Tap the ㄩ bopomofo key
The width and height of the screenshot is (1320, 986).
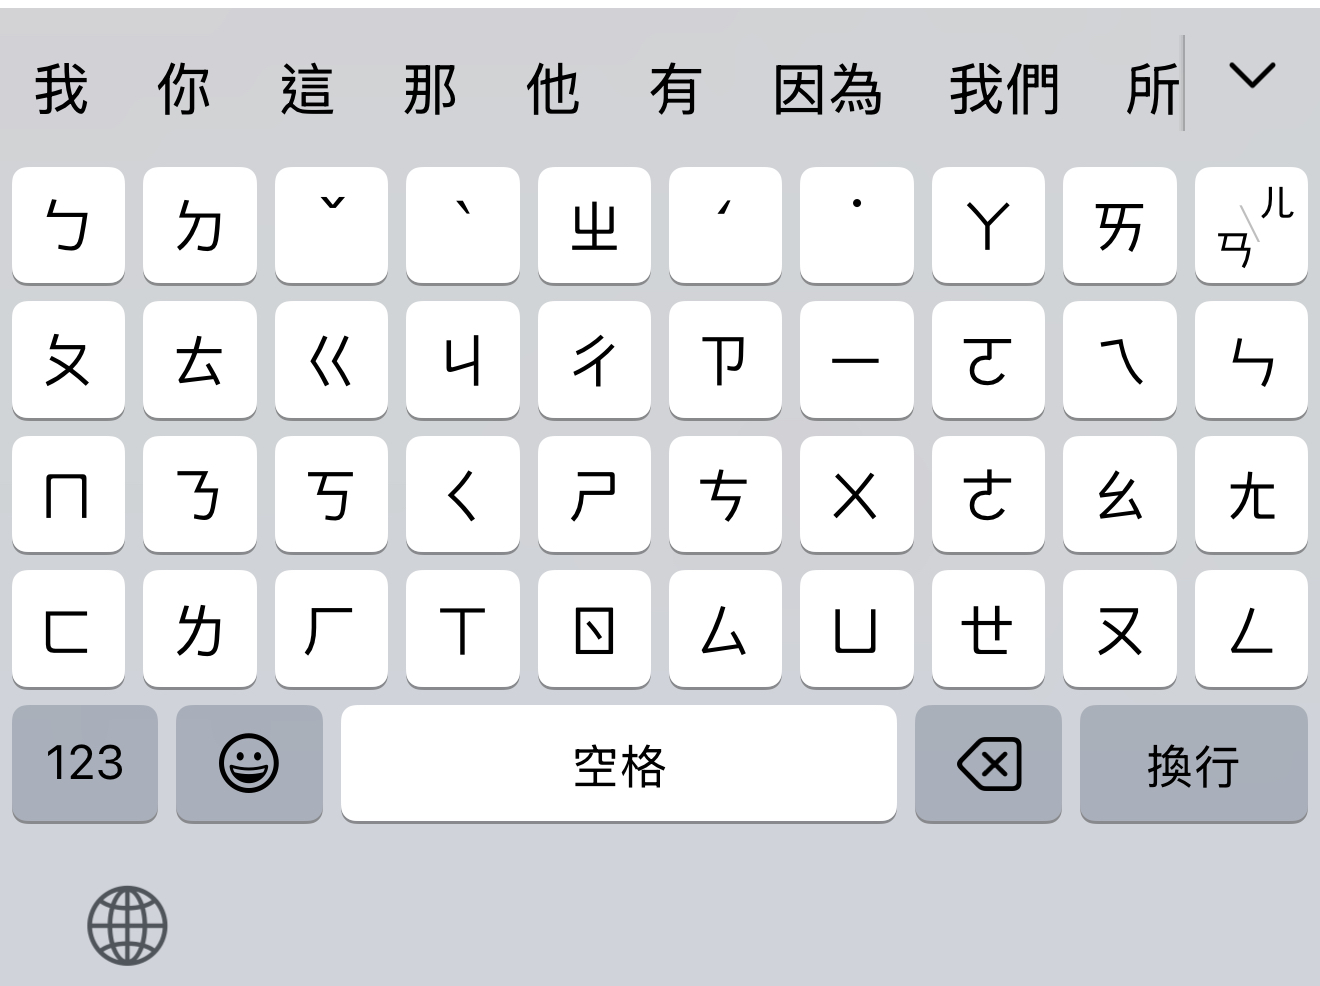(x=857, y=629)
